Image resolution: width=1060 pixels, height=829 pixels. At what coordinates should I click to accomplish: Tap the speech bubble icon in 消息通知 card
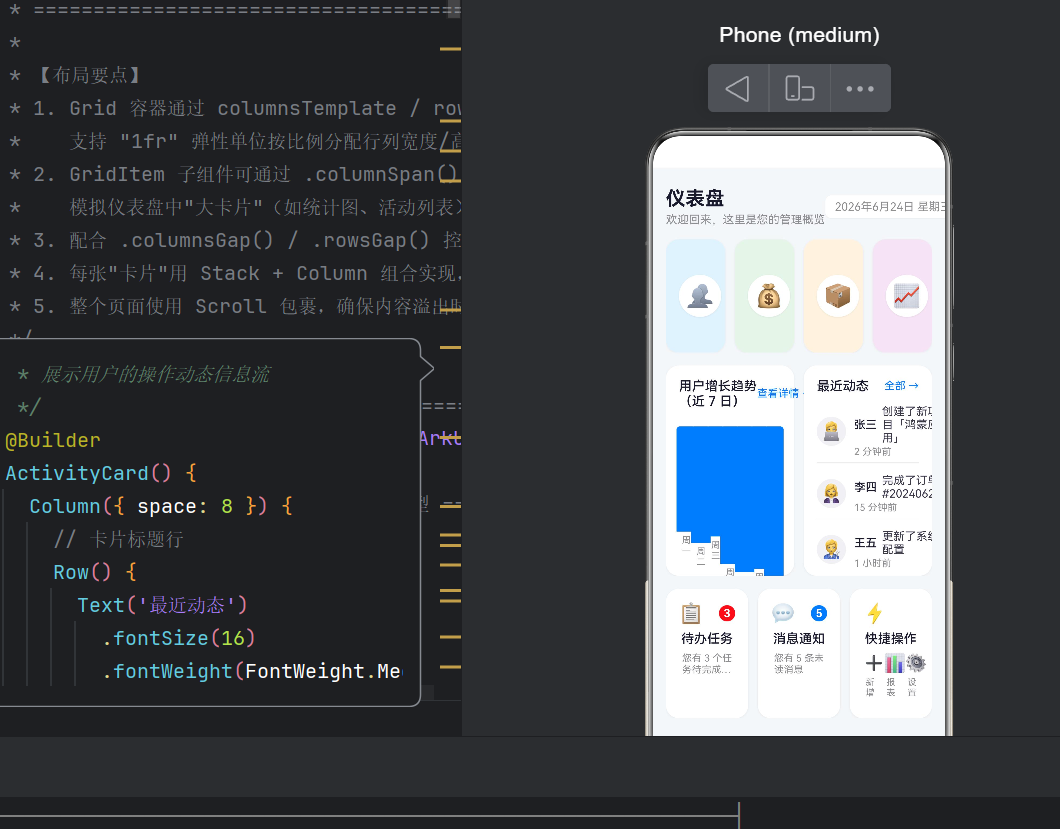tap(783, 613)
